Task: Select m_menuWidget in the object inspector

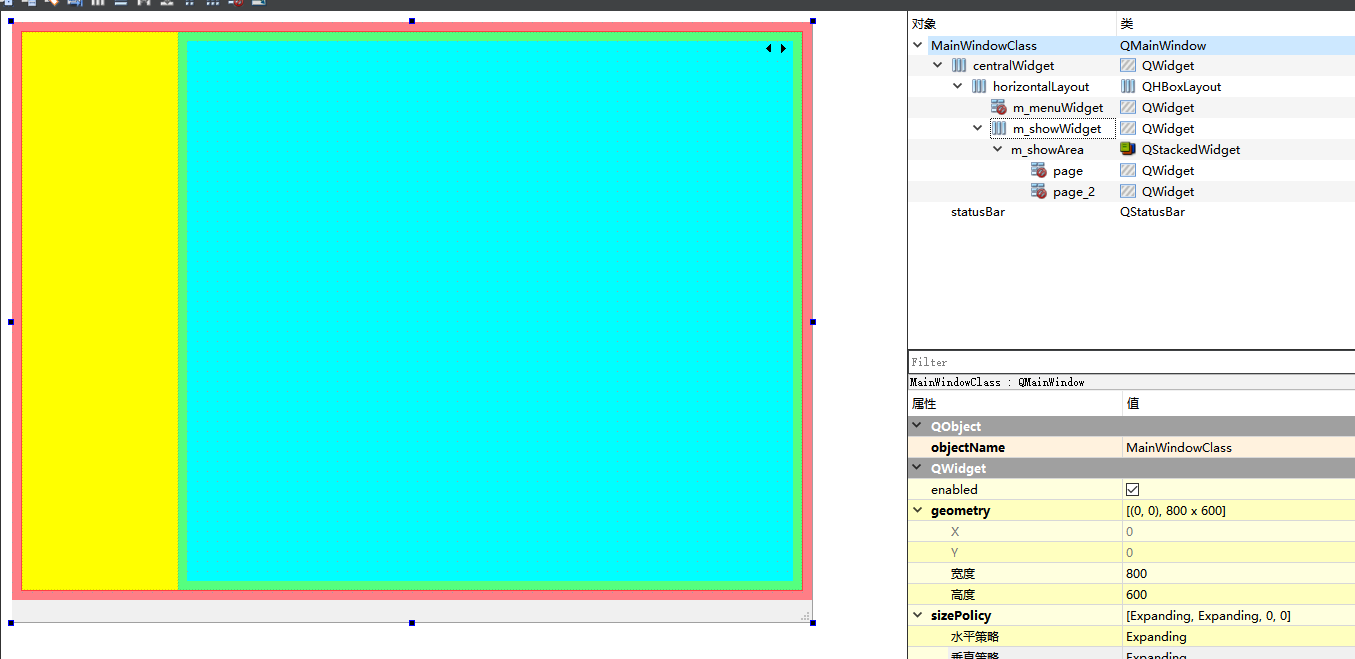Action: click(x=1060, y=107)
